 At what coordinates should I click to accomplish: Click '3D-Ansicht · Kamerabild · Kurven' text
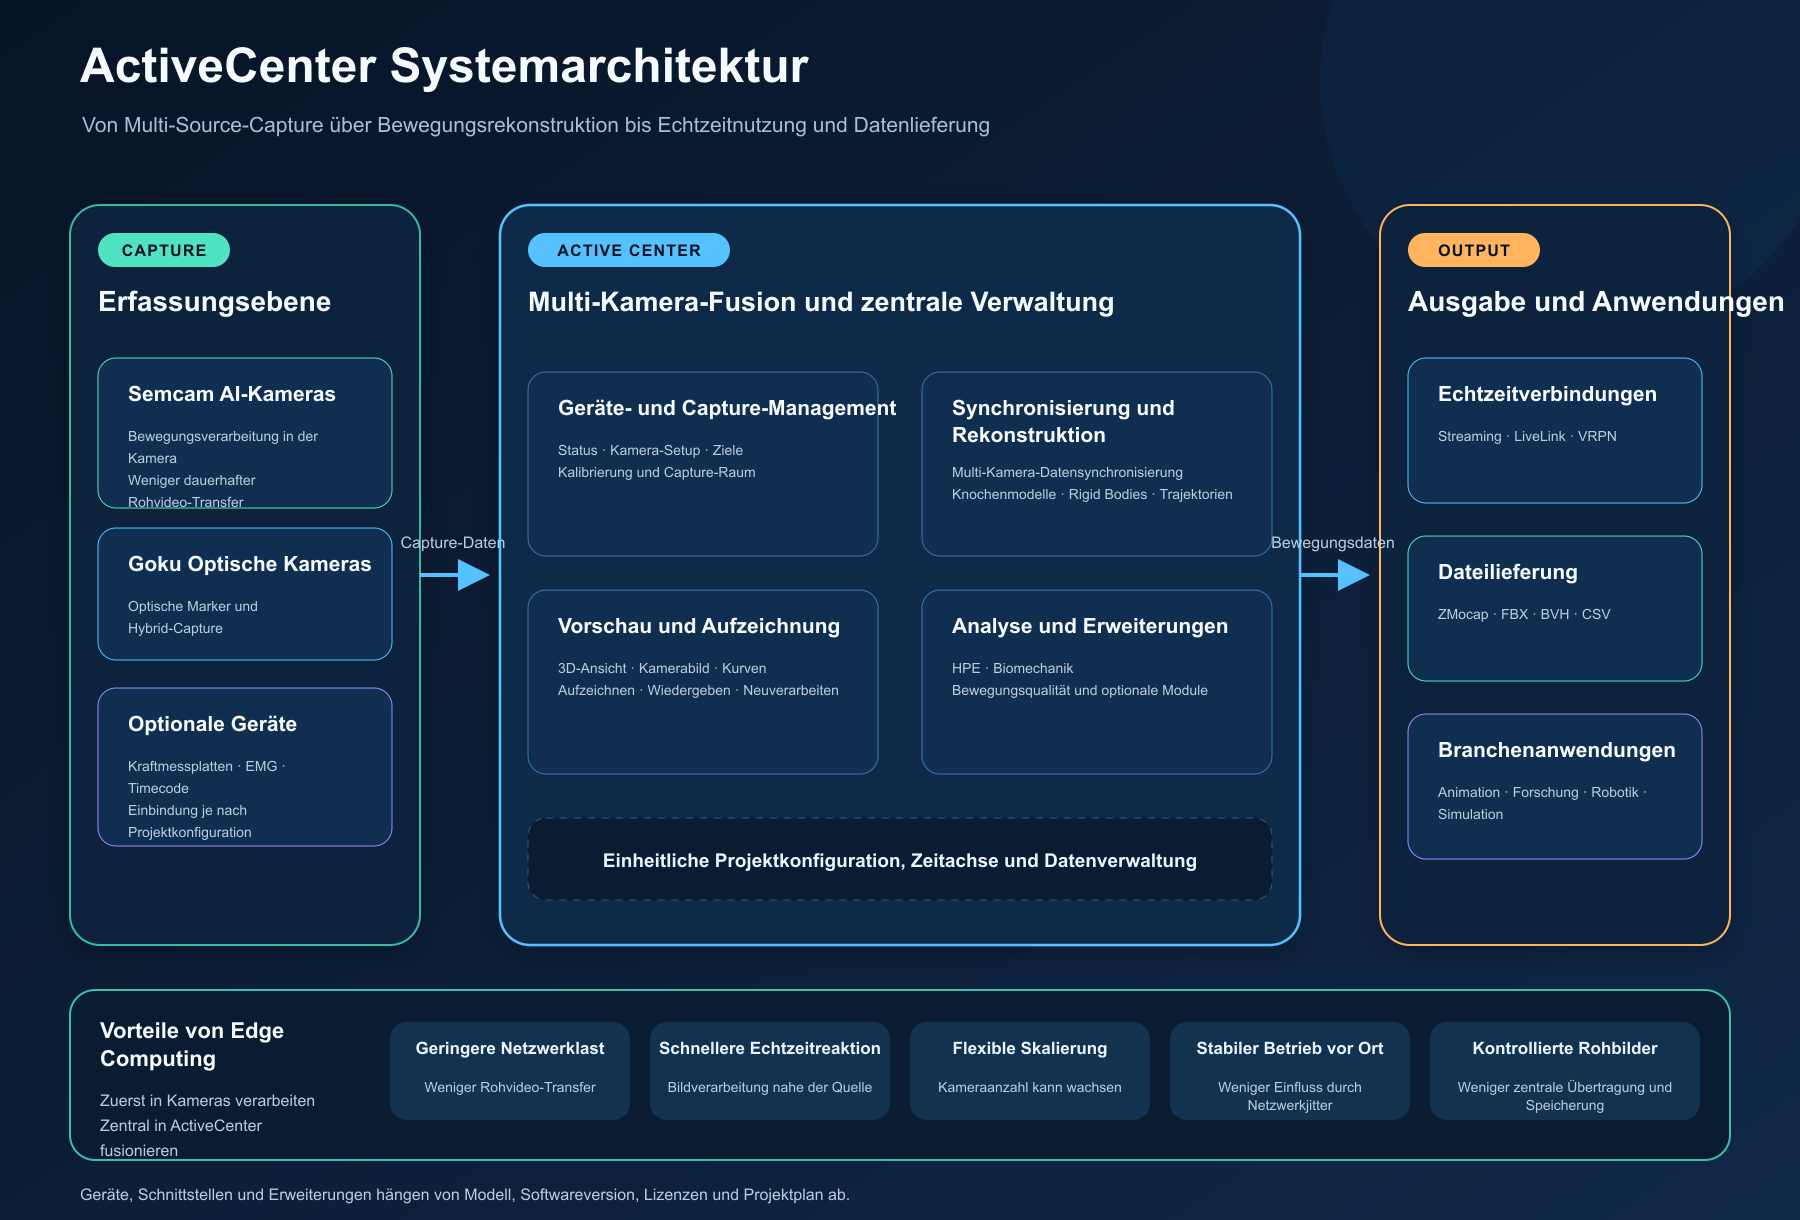(x=662, y=669)
